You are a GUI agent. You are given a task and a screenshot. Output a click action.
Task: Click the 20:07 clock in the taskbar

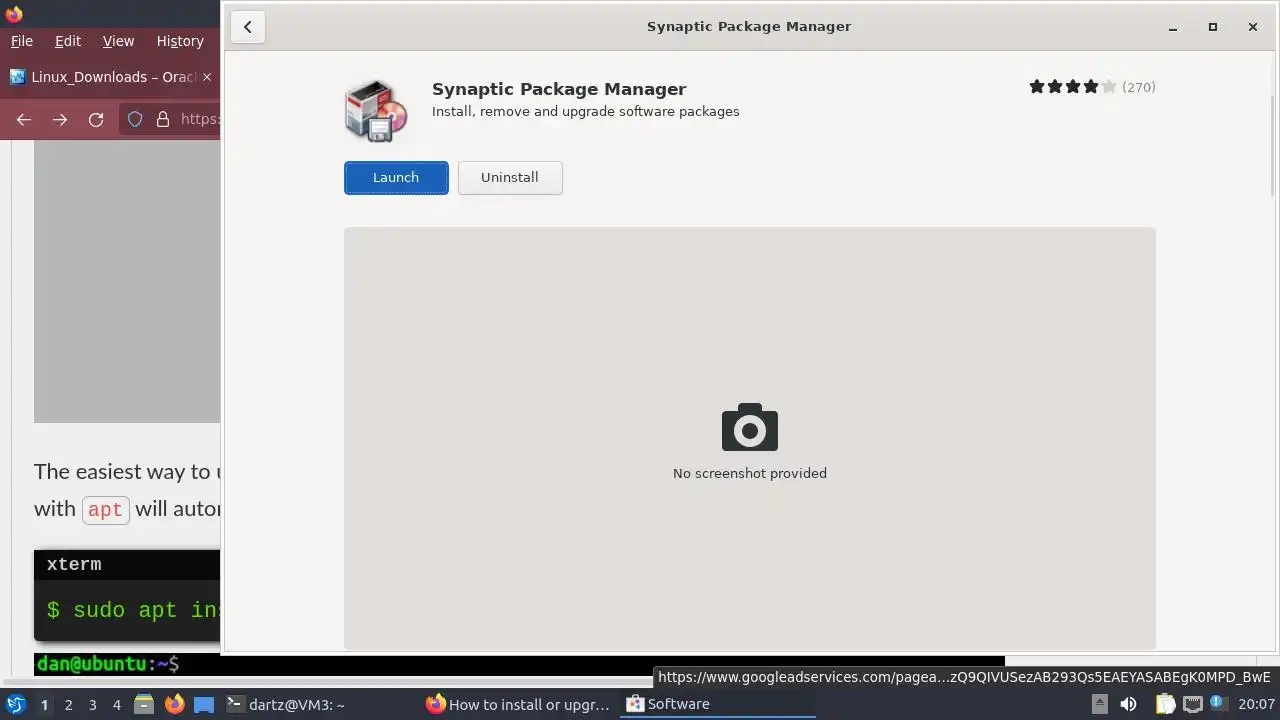1256,704
